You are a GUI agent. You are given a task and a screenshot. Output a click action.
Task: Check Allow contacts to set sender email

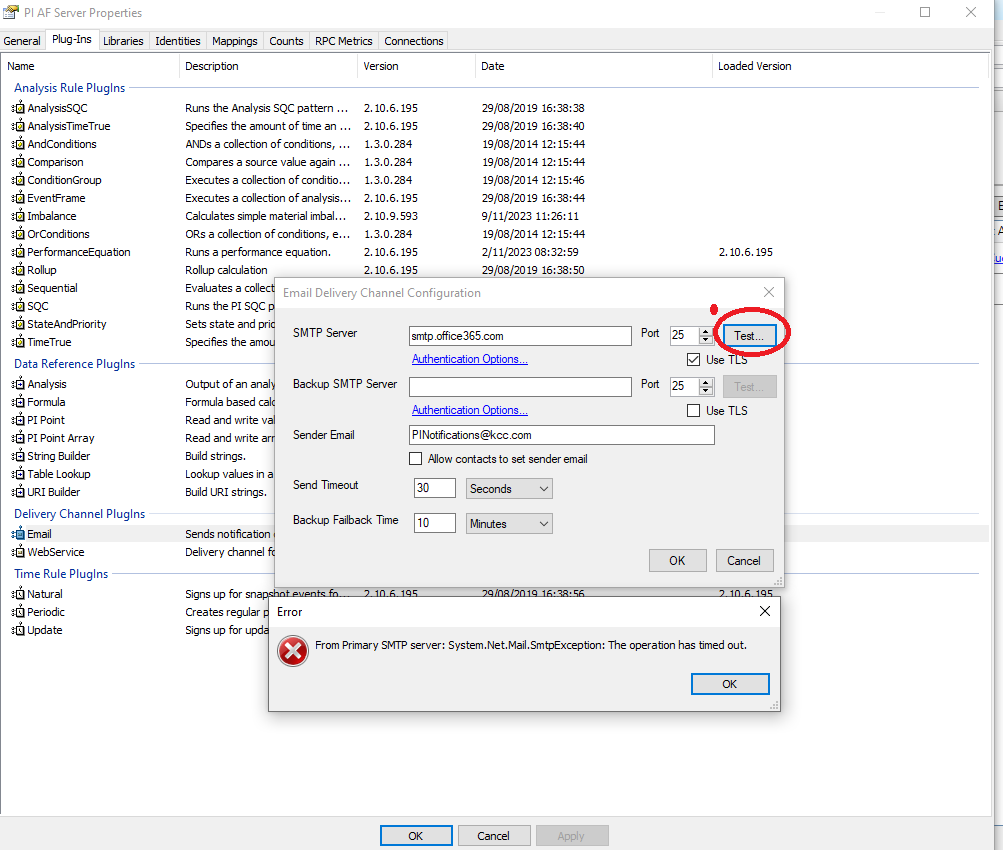tap(415, 459)
